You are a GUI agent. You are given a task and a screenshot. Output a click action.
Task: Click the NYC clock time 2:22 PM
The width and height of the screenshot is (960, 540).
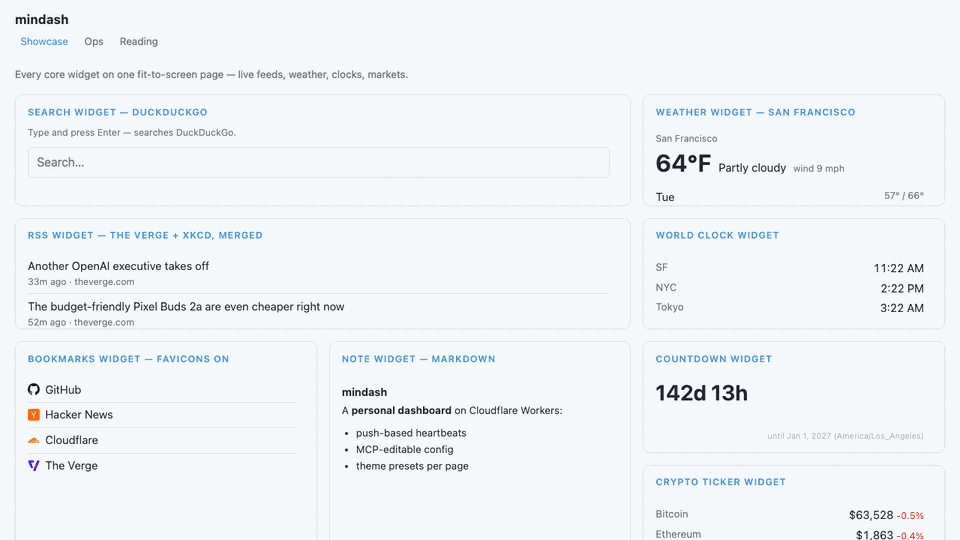click(902, 288)
